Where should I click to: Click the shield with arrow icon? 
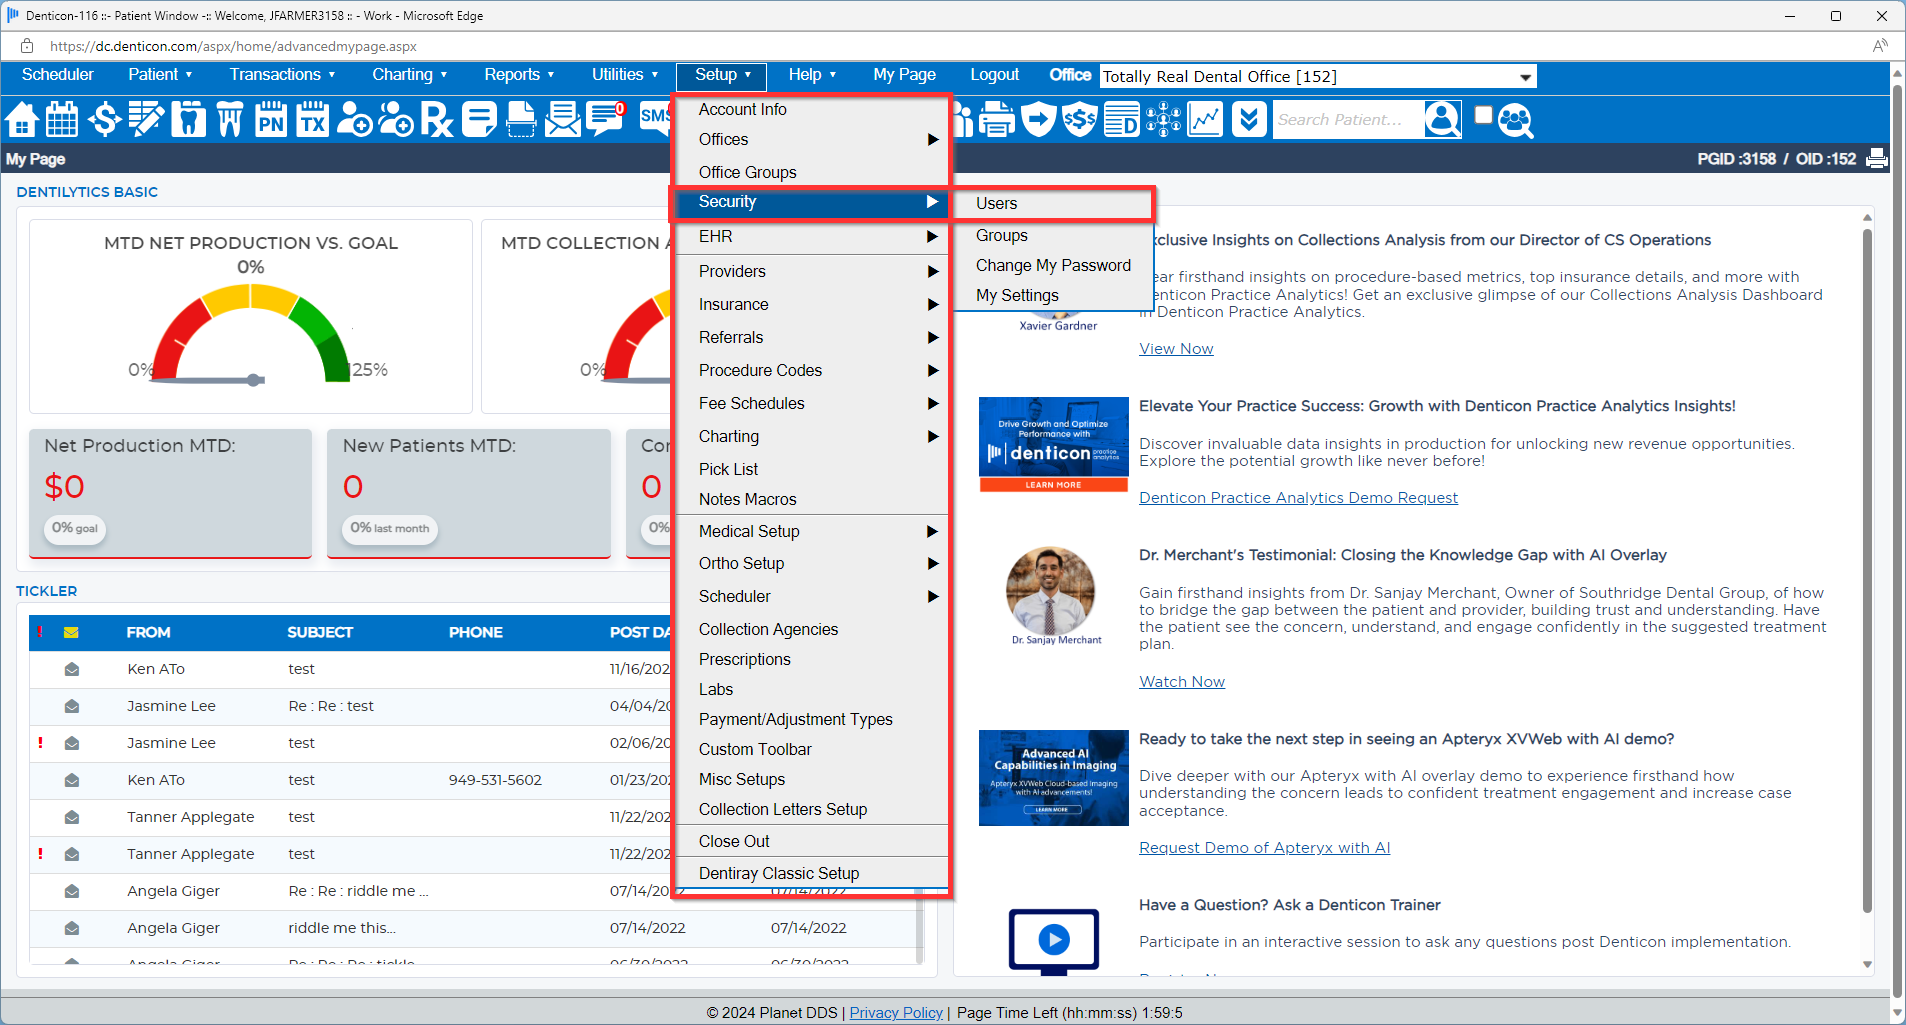click(1039, 120)
